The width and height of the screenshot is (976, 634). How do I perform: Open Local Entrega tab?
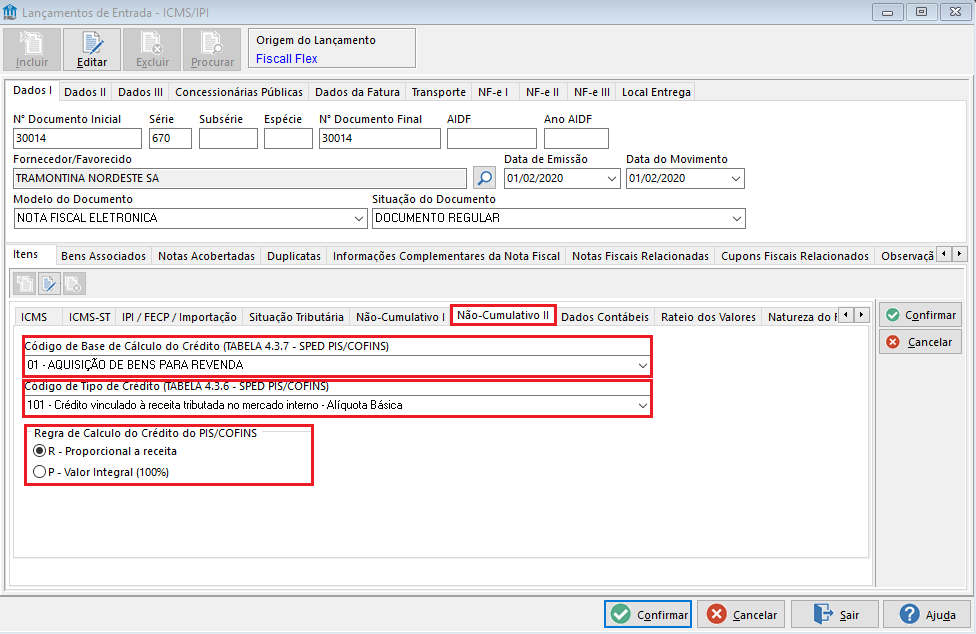[656, 92]
